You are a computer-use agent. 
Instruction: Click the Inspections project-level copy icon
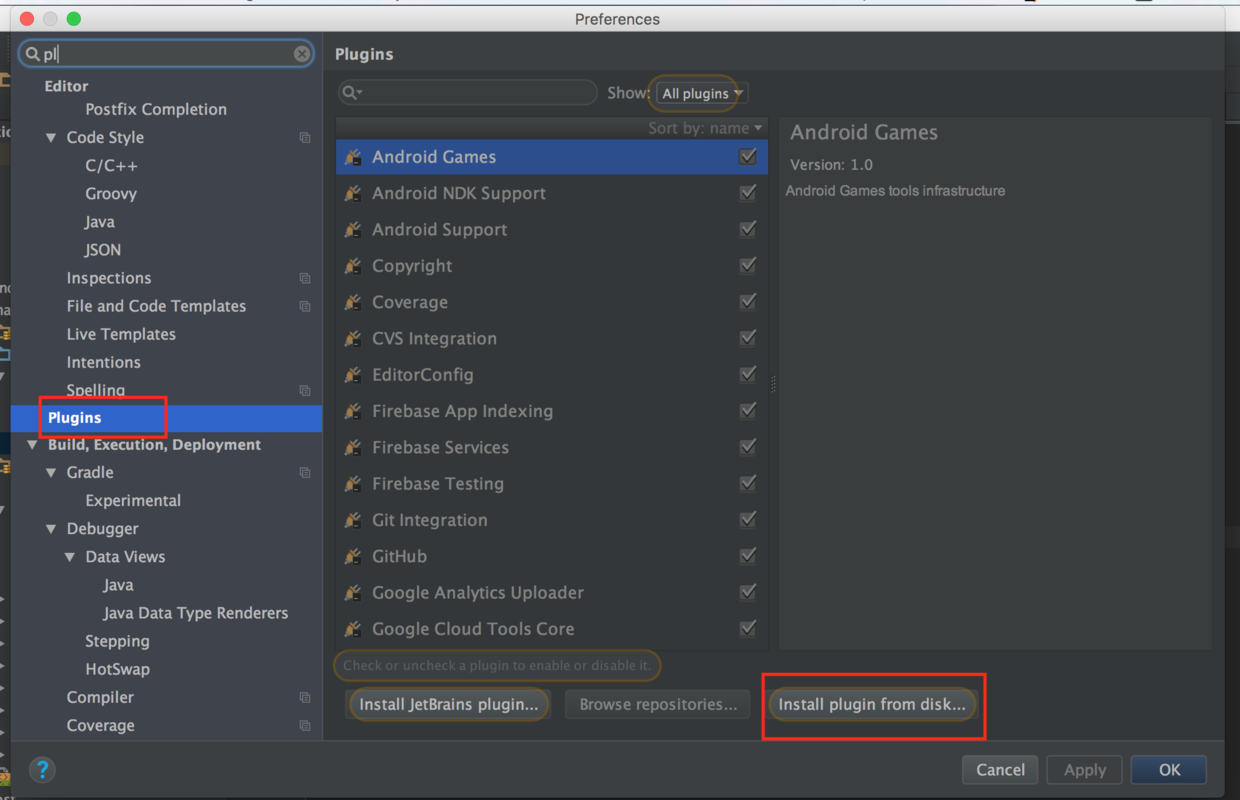[x=305, y=278]
